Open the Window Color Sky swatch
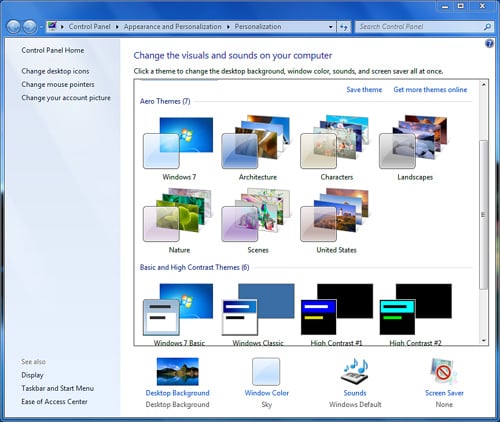This screenshot has height=422, width=500. tap(266, 372)
